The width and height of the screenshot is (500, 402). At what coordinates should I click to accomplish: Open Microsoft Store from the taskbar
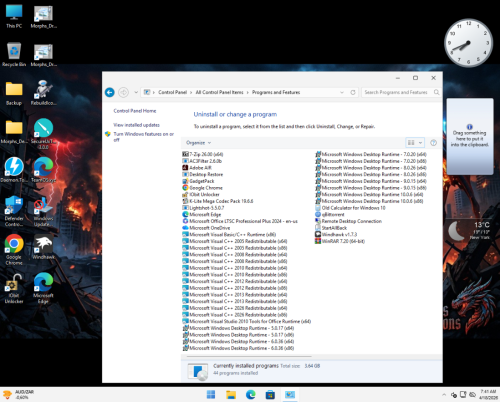tap(270, 395)
